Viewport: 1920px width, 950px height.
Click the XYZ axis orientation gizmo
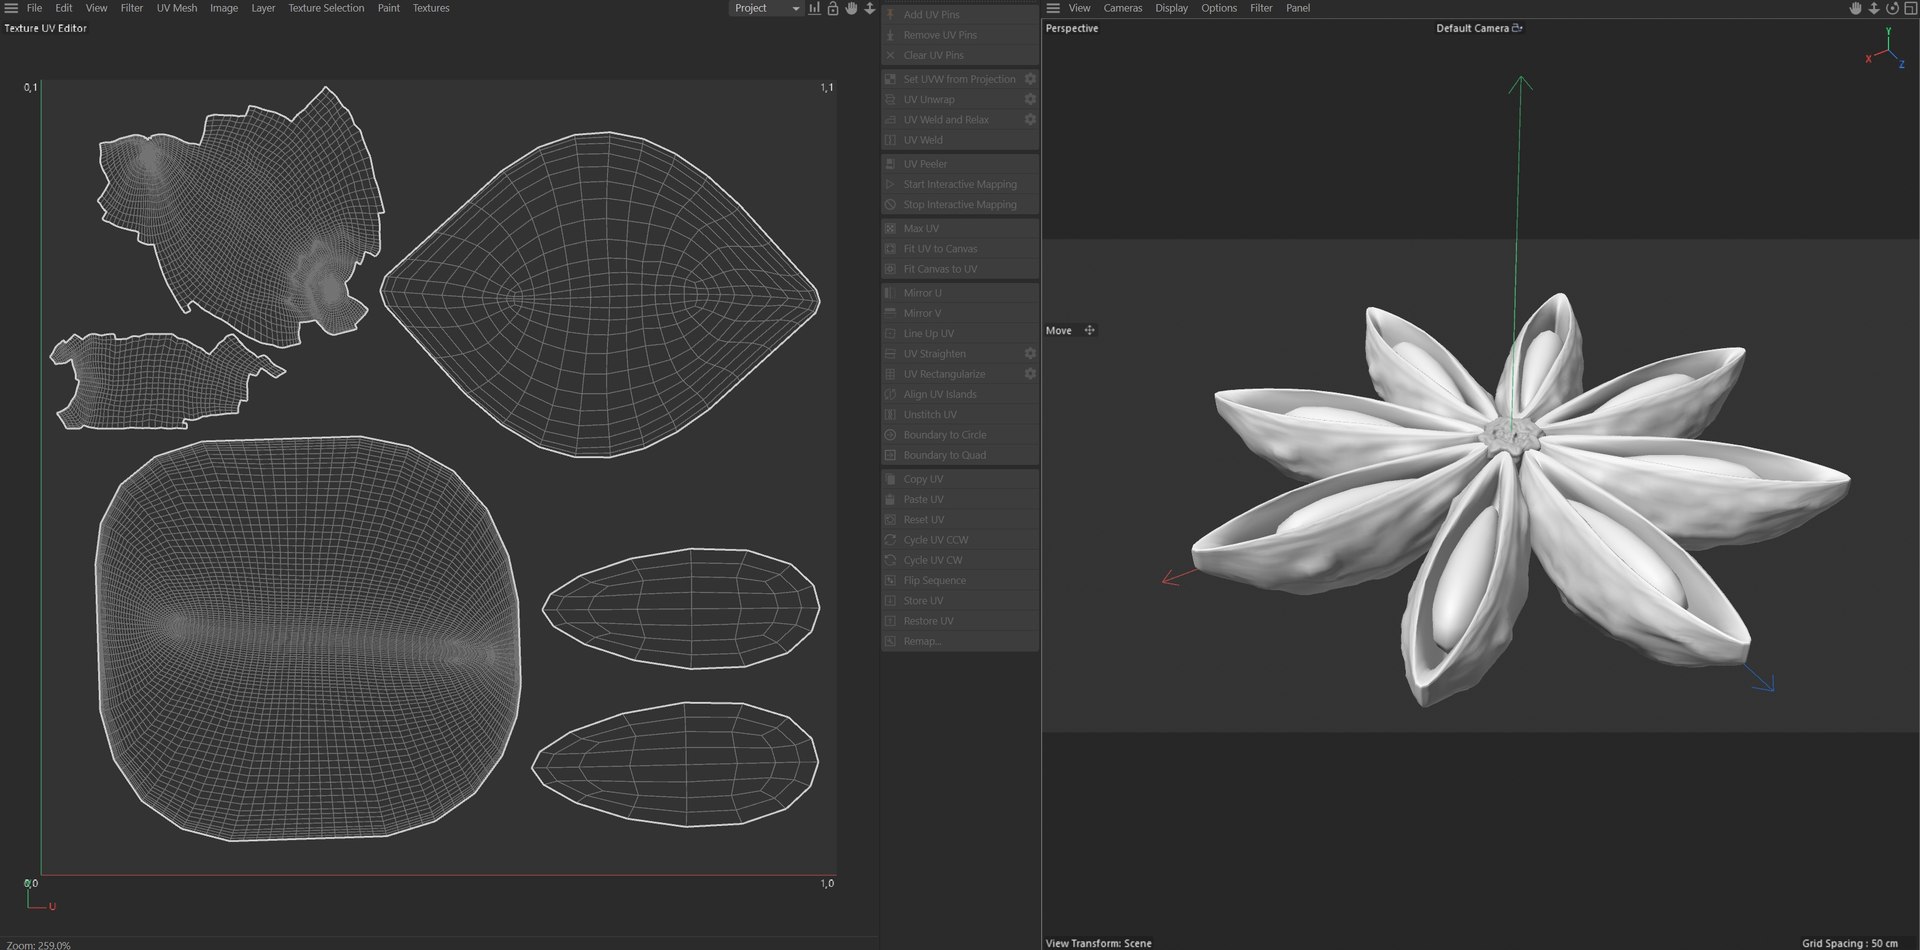pyautogui.click(x=1884, y=50)
